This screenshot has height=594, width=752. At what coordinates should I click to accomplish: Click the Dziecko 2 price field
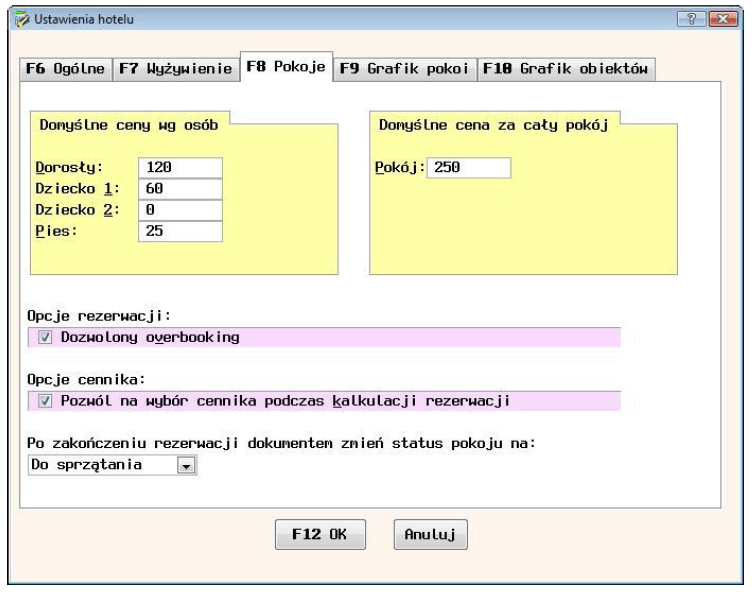pos(180,210)
